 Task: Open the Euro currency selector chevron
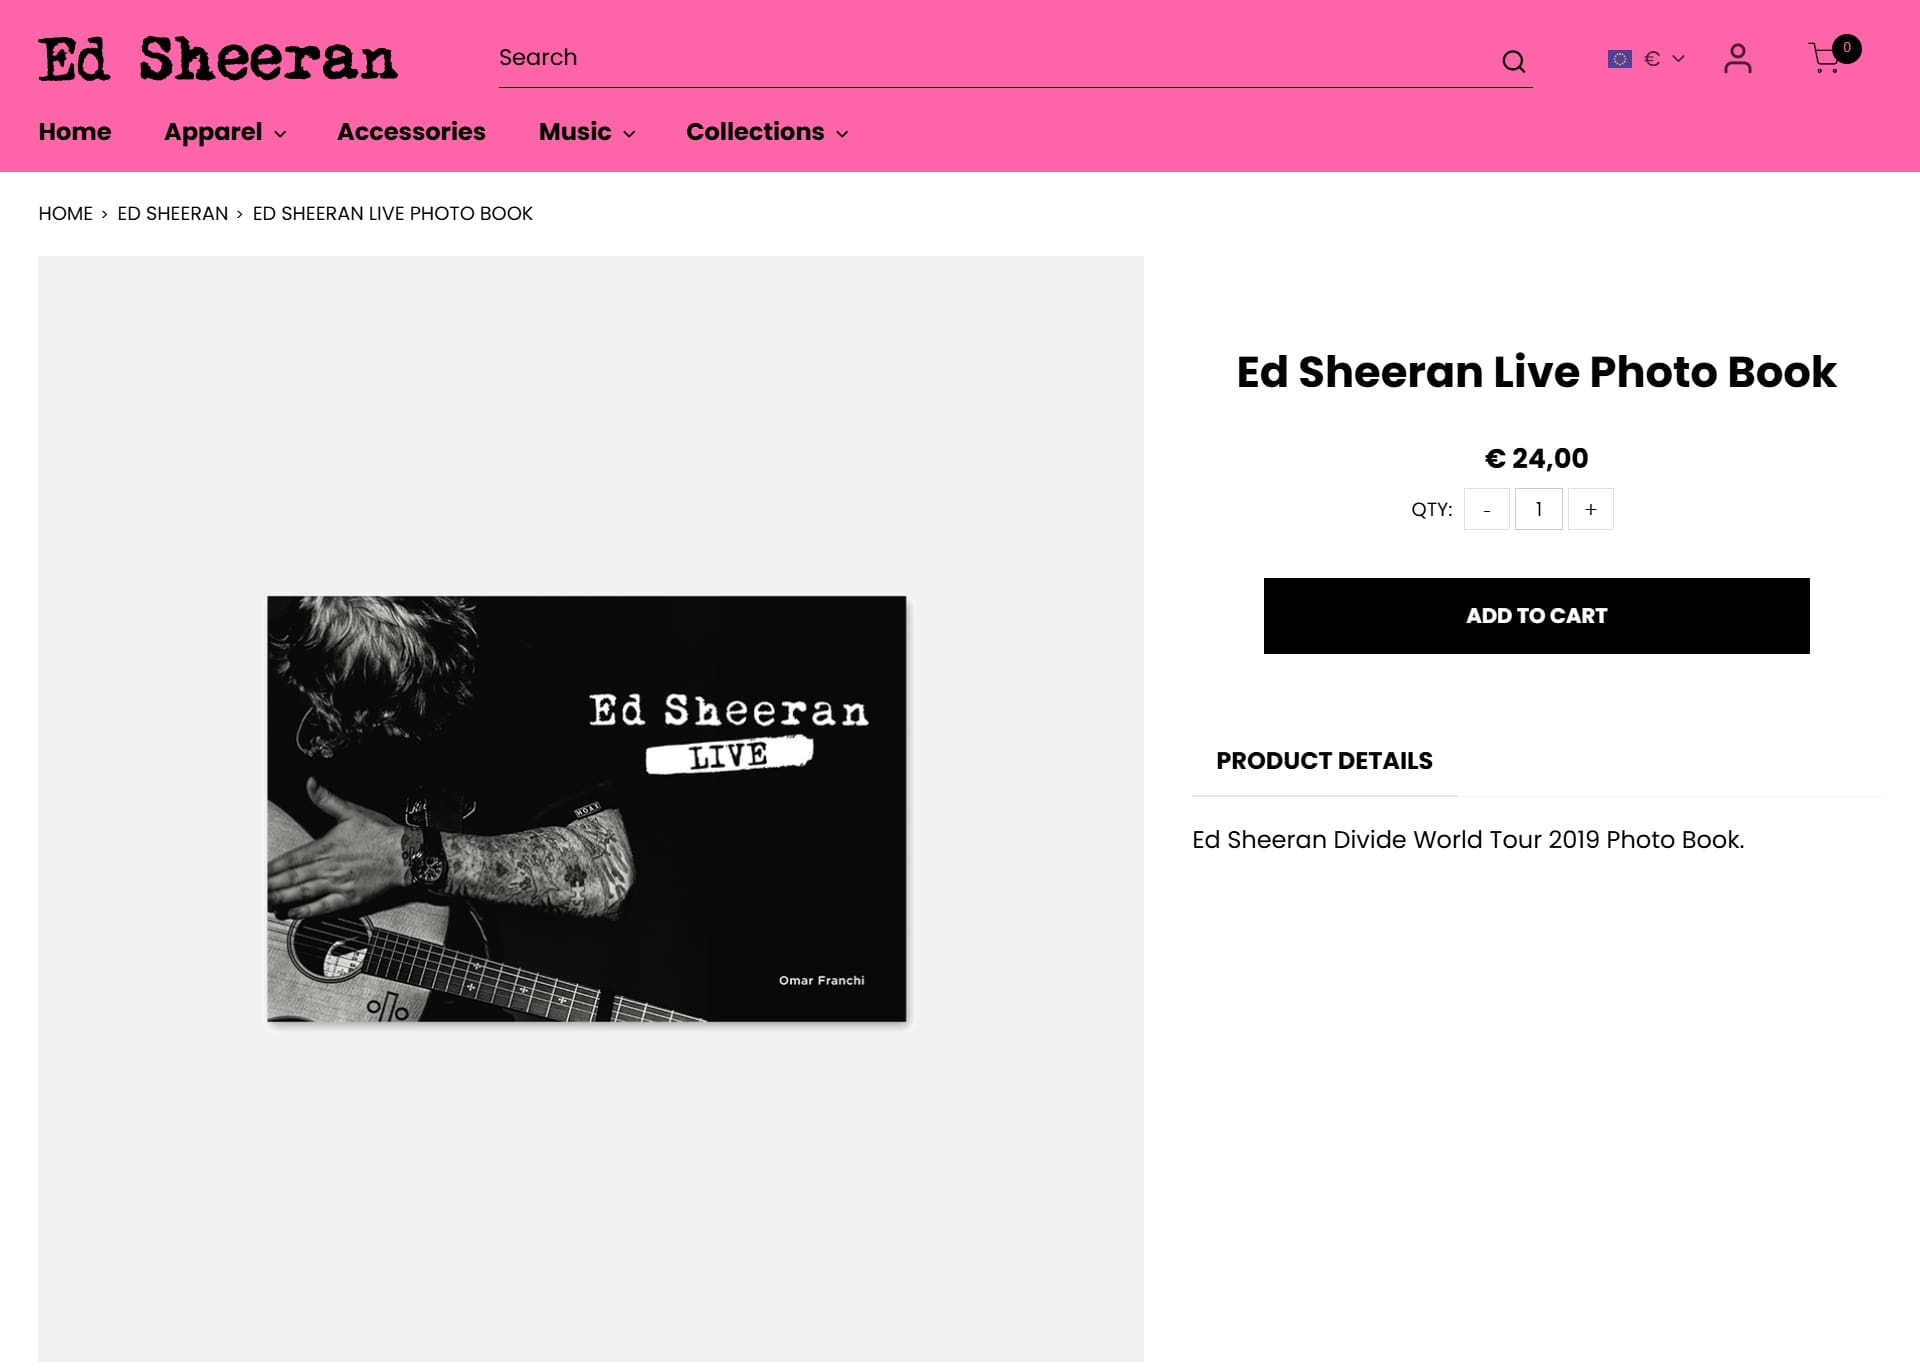click(x=1678, y=59)
